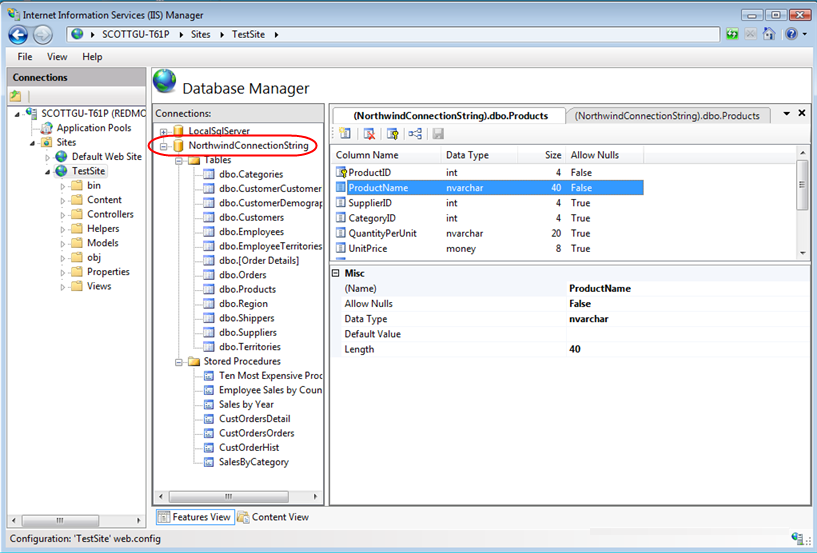Click the dbo.Categories table icon
Image resolution: width=817 pixels, height=553 pixels.
coord(208,174)
